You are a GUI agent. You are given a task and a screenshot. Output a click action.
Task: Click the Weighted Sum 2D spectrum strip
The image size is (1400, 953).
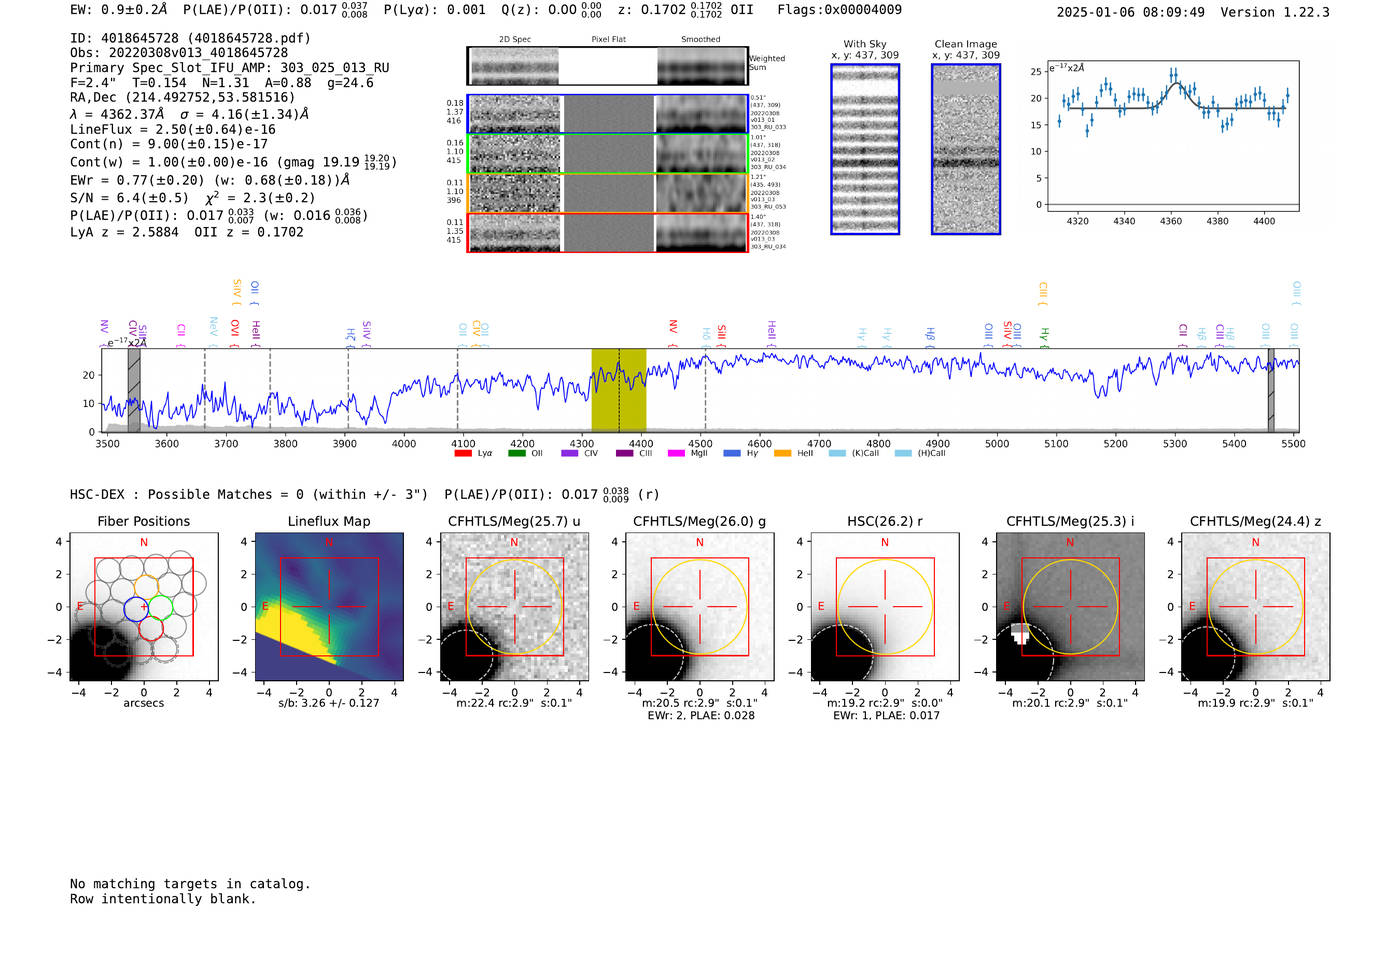click(x=607, y=66)
